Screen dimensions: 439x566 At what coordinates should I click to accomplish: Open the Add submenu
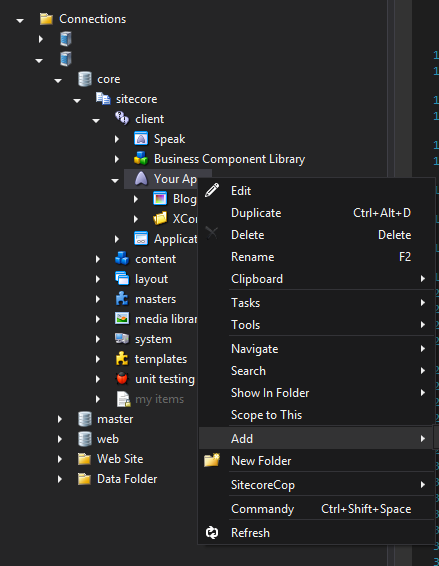316,439
